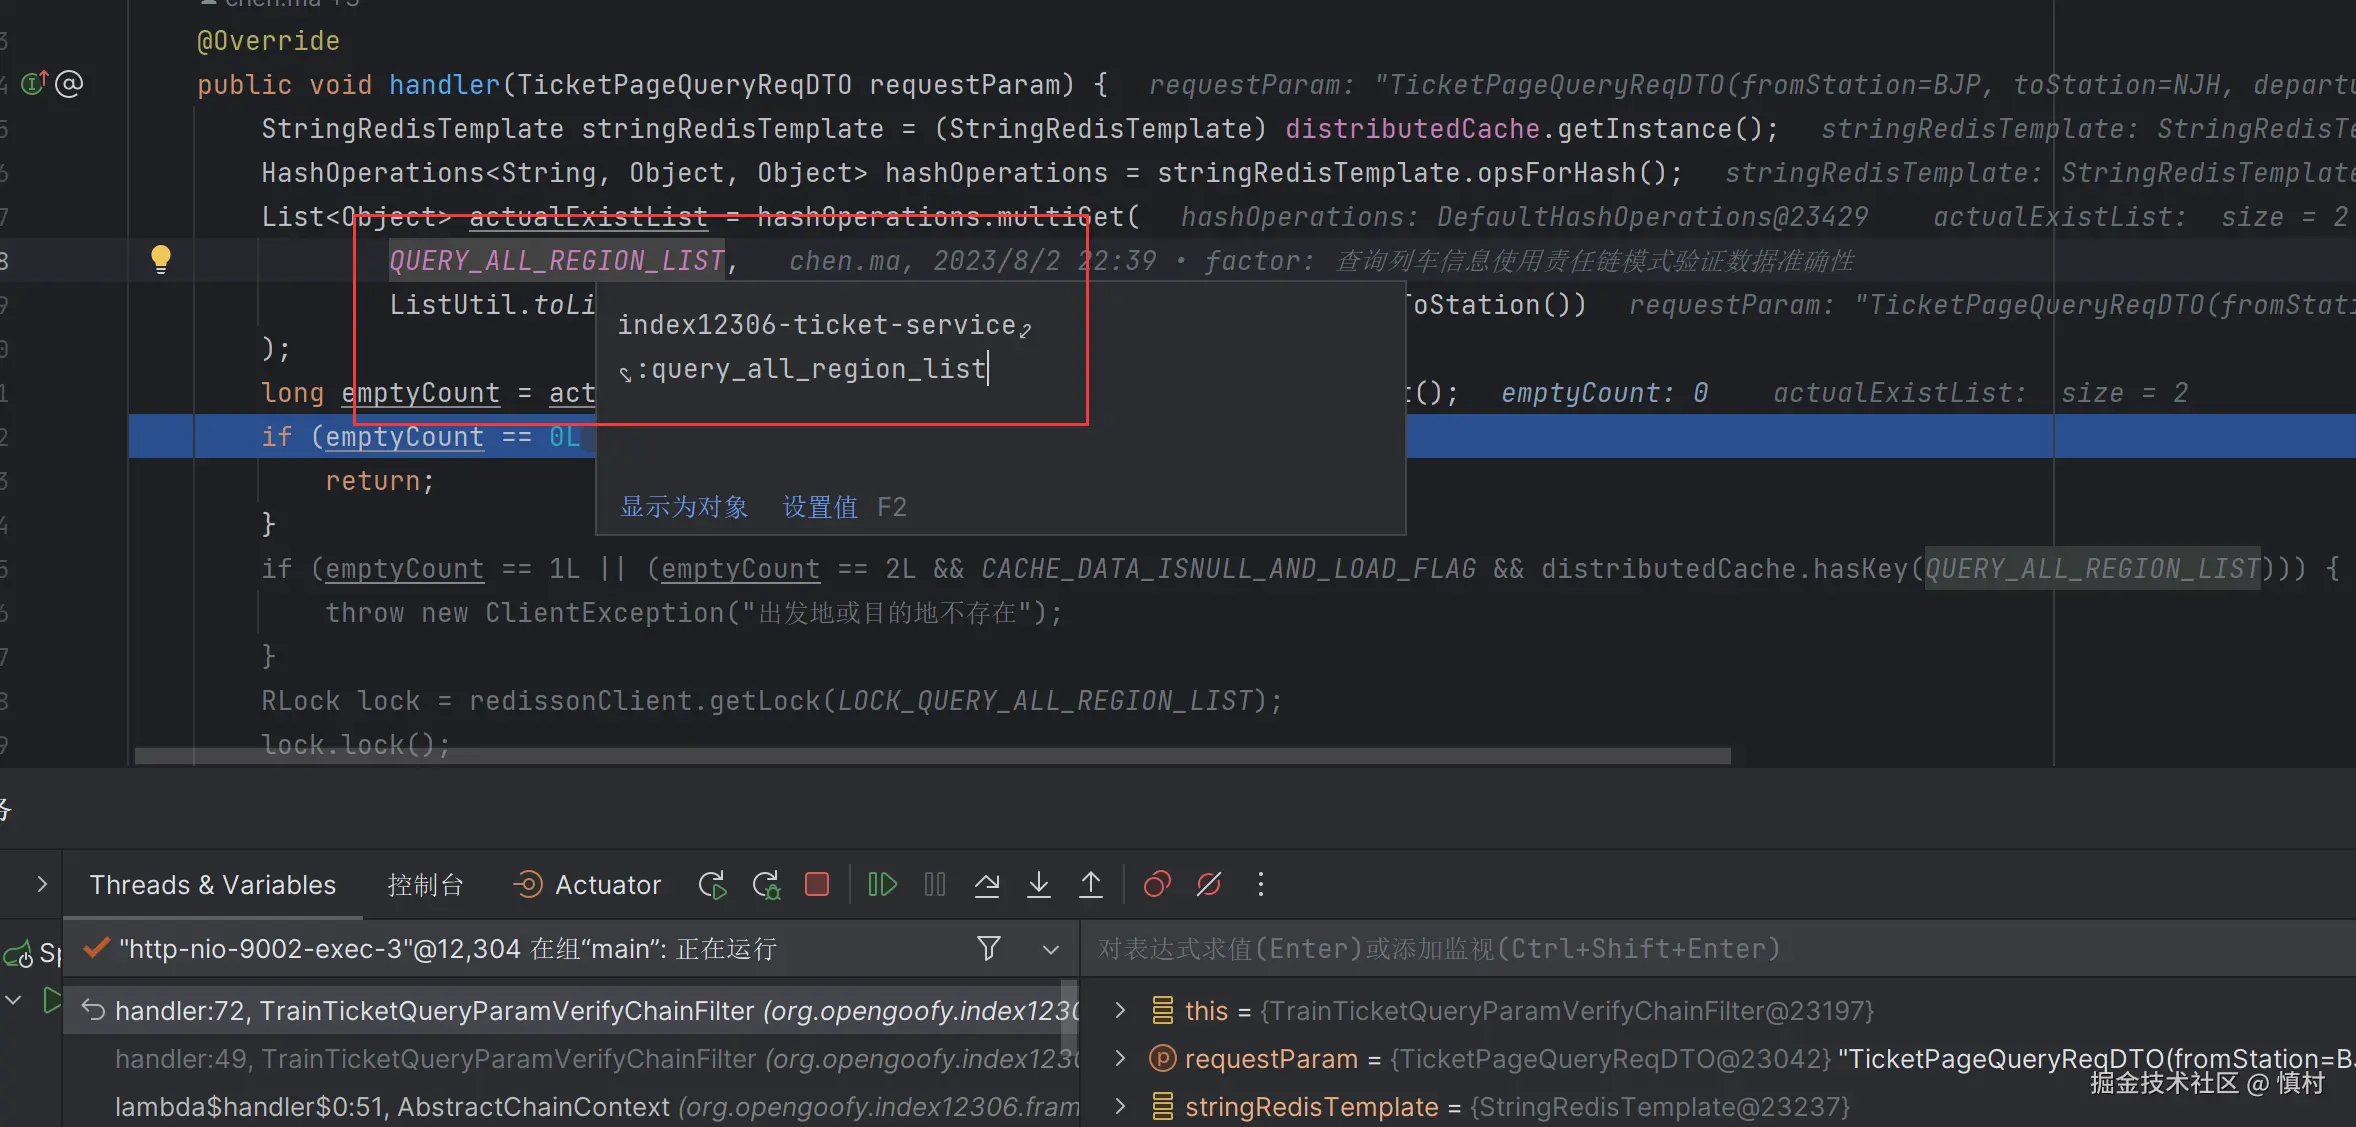Image resolution: width=2356 pixels, height=1127 pixels.
Task: Open debugger more options menu
Action: 1260,885
